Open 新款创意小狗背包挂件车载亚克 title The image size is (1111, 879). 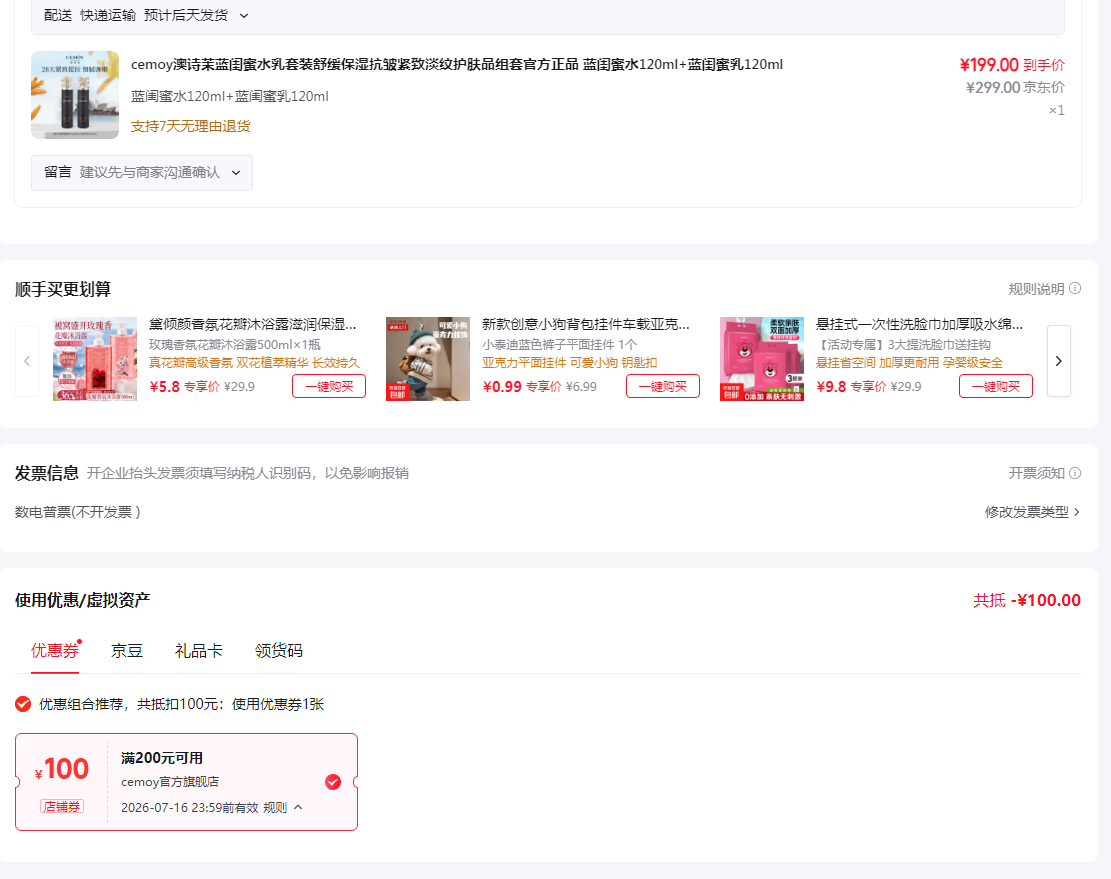(x=585, y=324)
